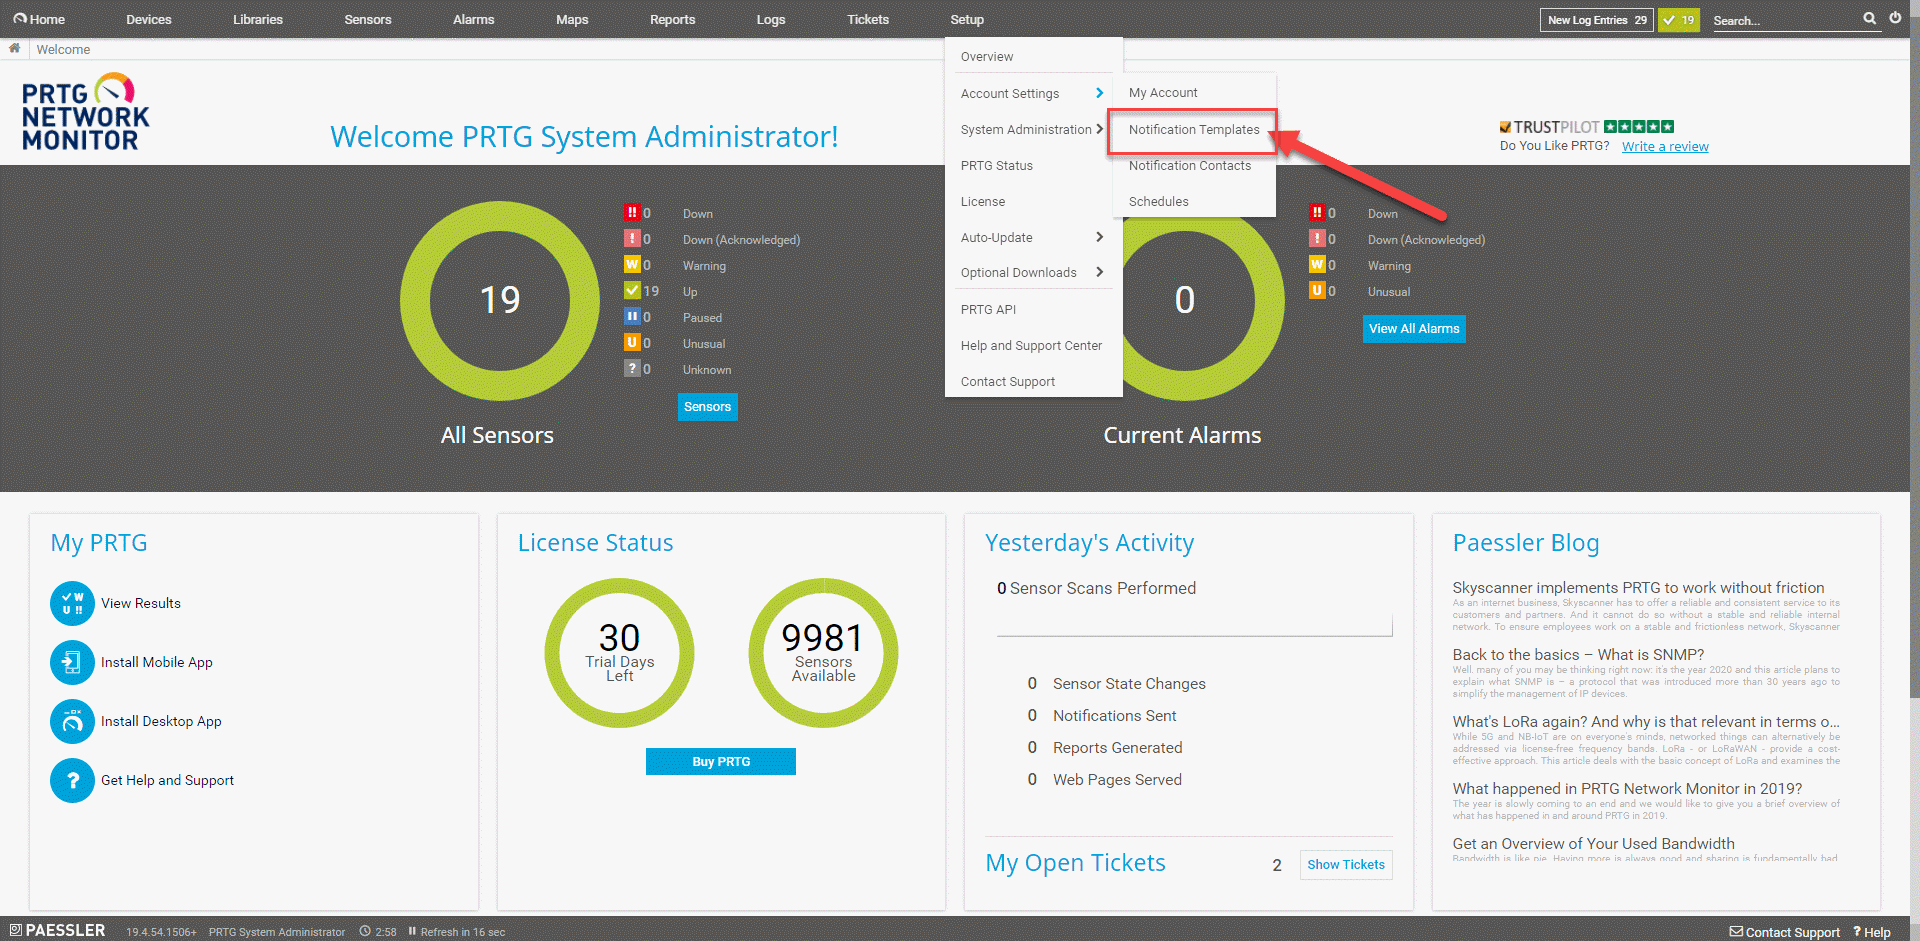Click the Install Mobile App phone icon
The image size is (1920, 941).
coord(71,662)
